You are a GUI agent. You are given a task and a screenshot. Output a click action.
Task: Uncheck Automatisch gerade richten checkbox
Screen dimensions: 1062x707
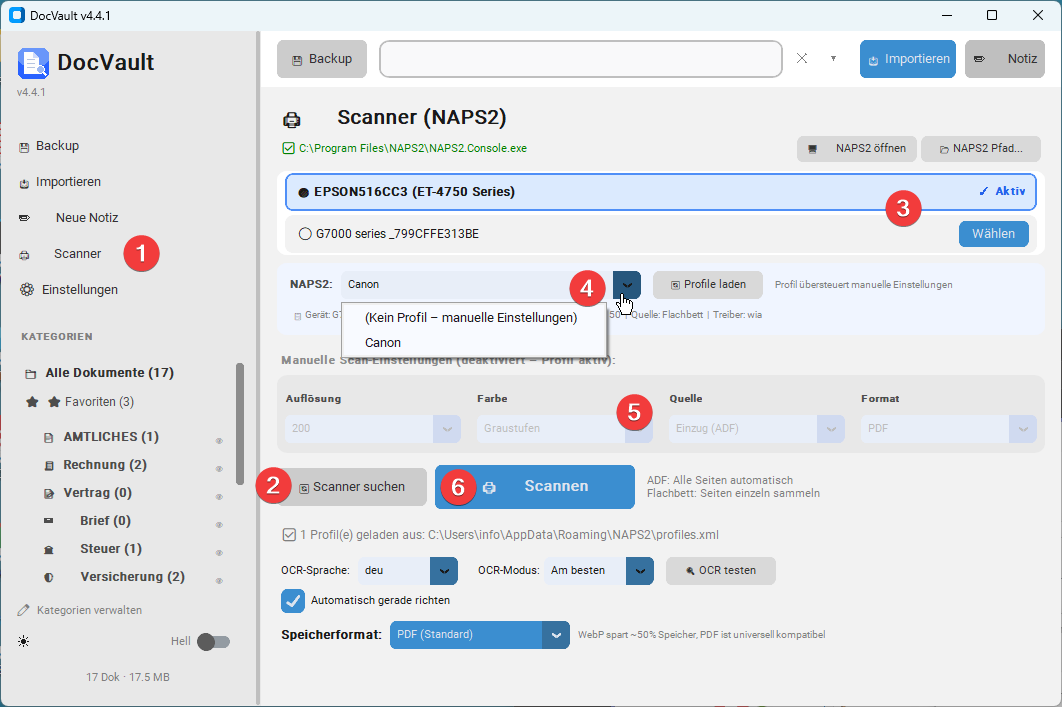[x=293, y=601]
